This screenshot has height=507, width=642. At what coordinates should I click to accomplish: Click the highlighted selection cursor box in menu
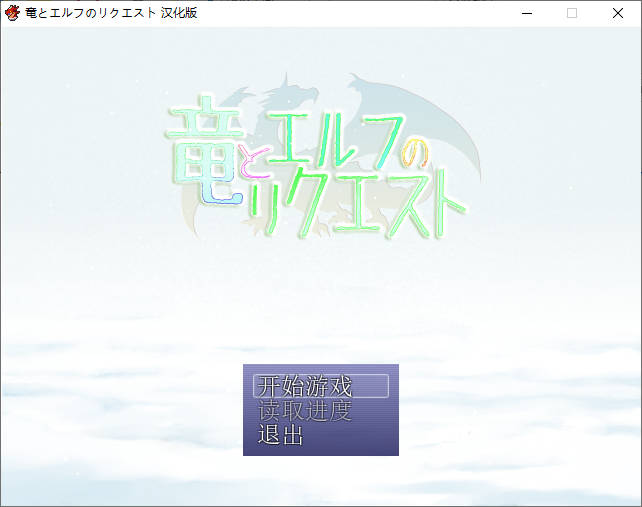coord(321,386)
